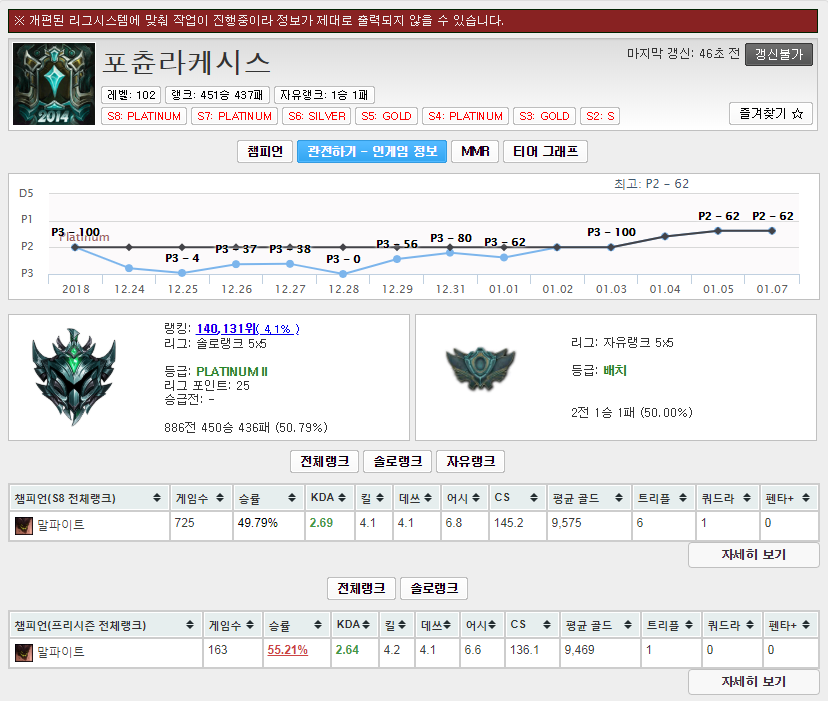
Task: Add to favorites with 즐겨찾기 star button
Action: pyautogui.click(x=770, y=114)
